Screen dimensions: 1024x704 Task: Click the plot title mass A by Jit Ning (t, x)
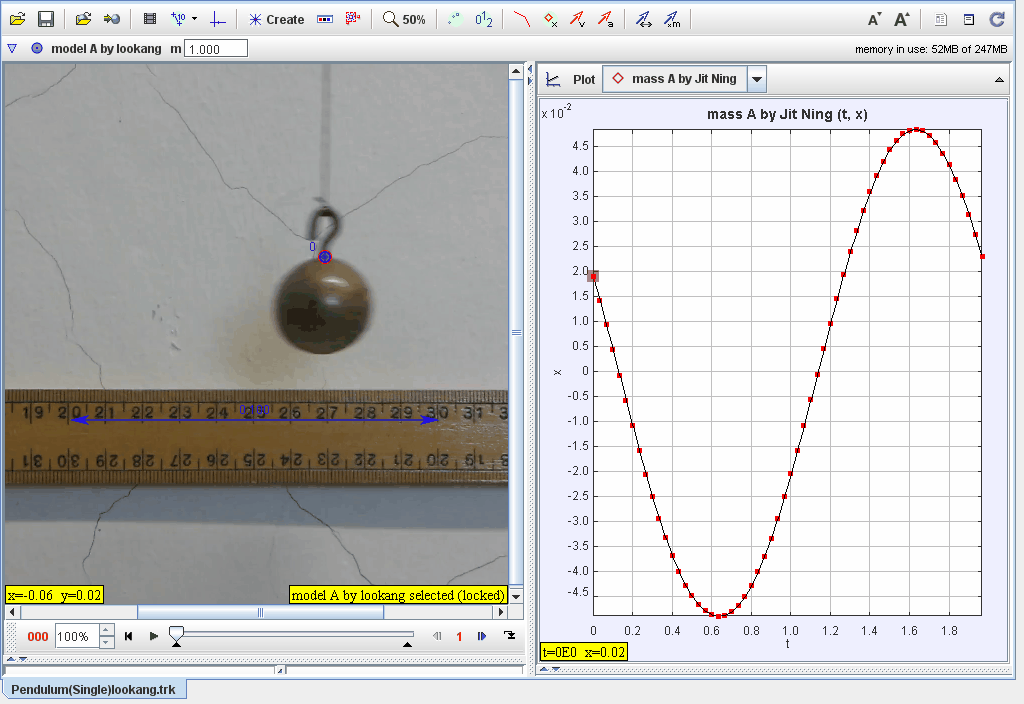[787, 114]
